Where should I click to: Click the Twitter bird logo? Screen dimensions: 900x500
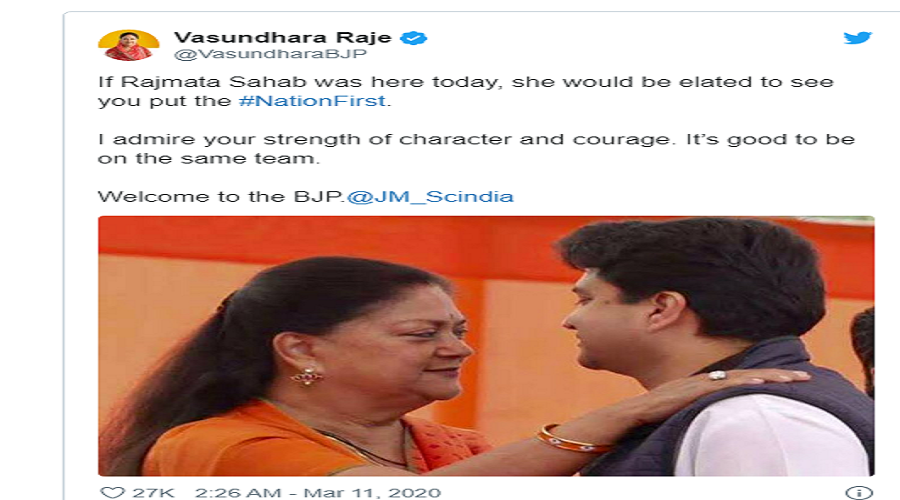coord(858,38)
